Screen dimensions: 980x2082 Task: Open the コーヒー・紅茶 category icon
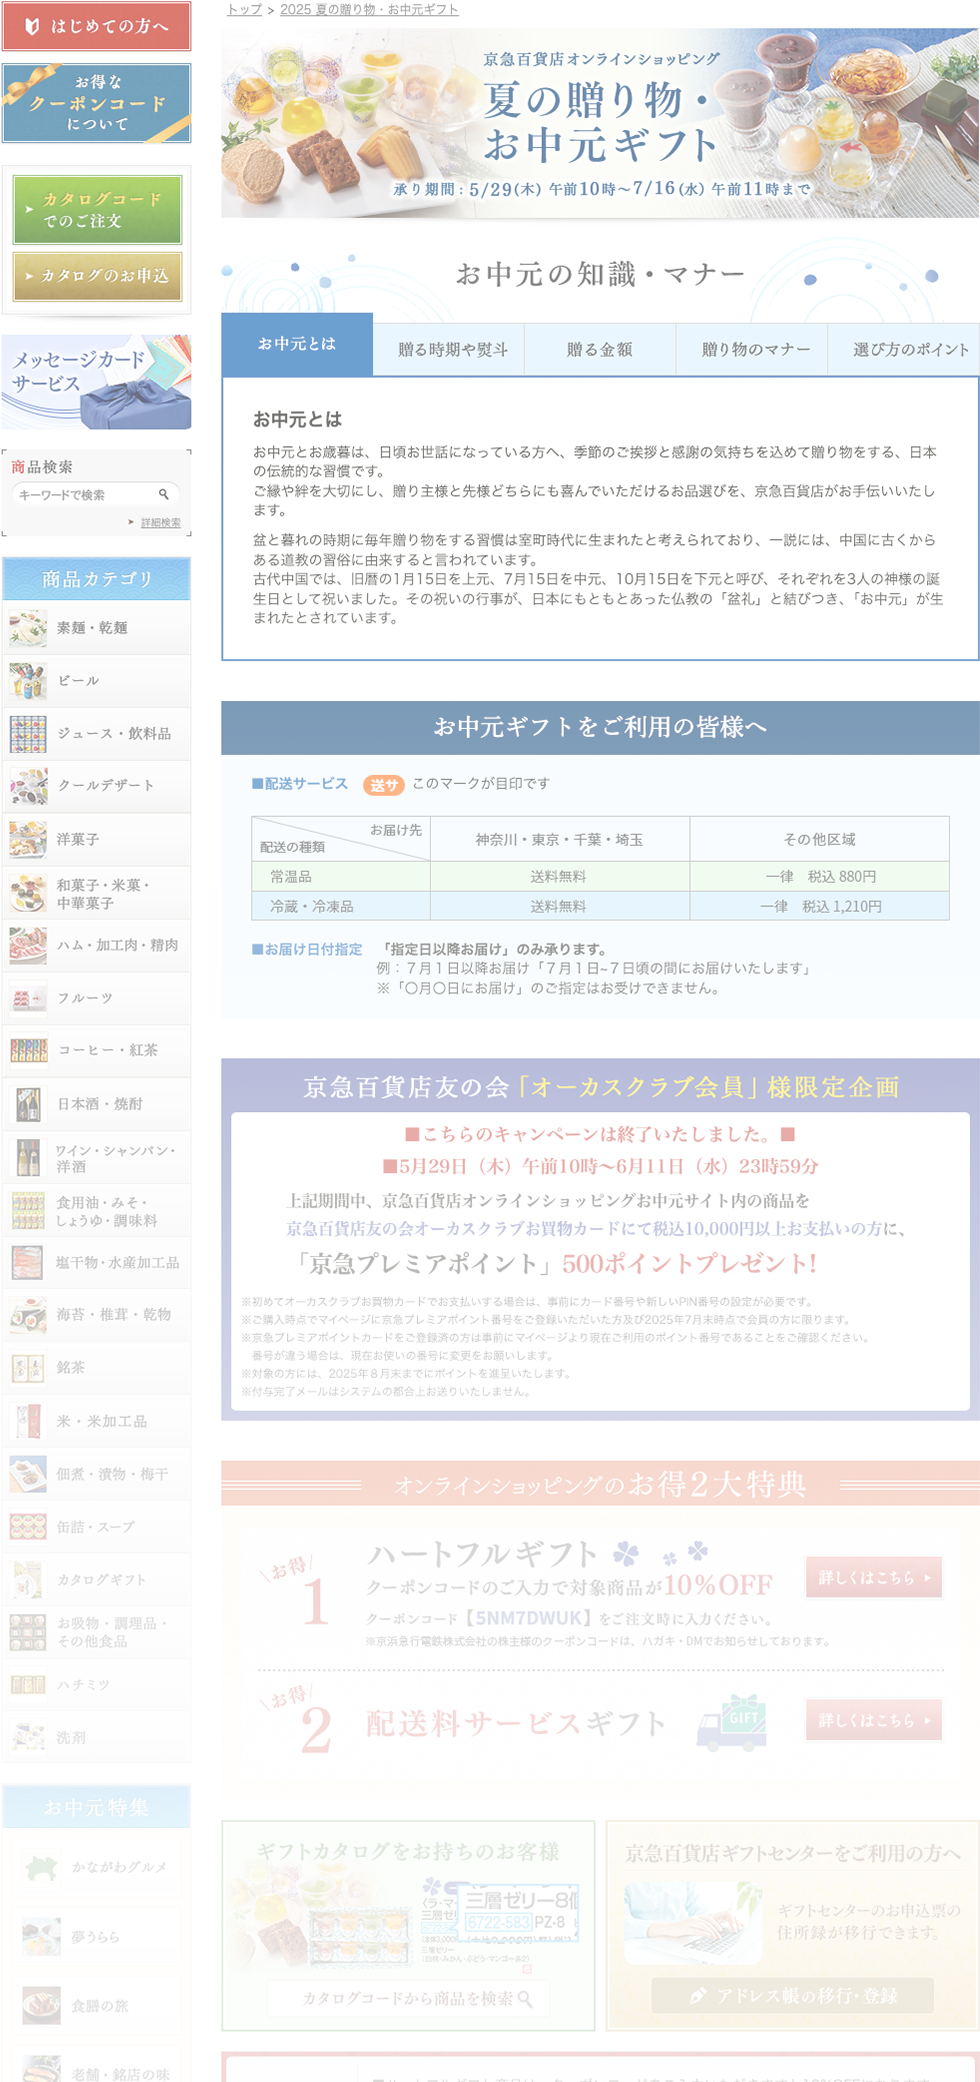[28, 1050]
